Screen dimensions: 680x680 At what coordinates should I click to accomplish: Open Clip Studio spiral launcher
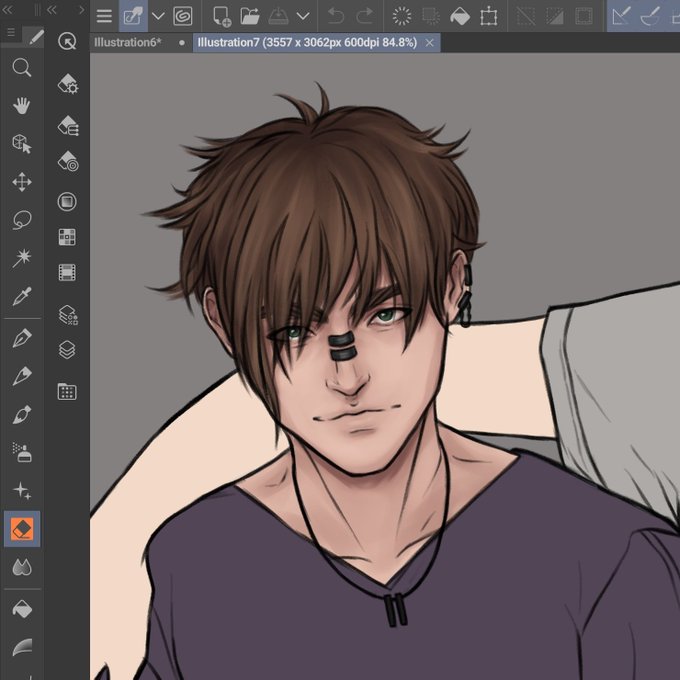tap(183, 16)
